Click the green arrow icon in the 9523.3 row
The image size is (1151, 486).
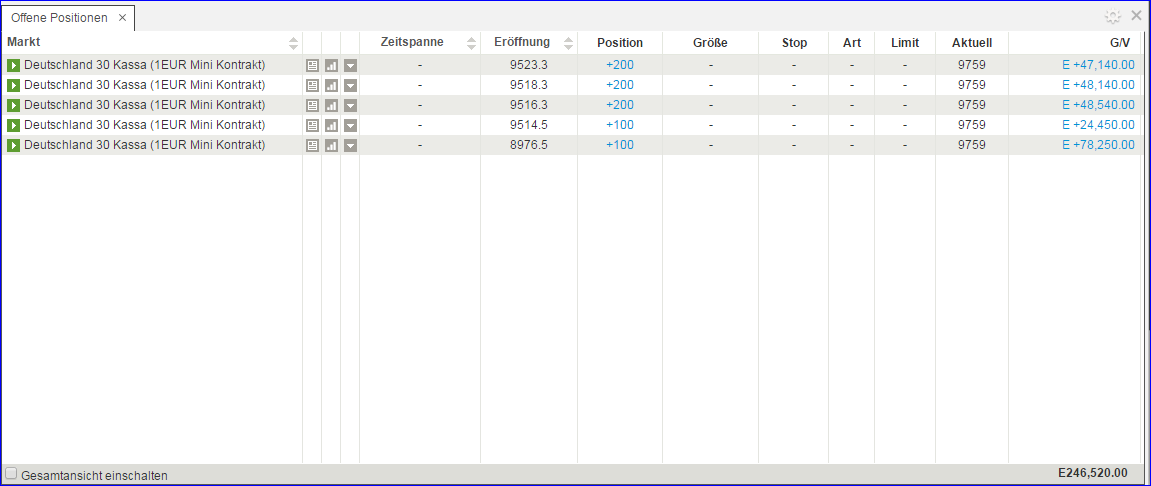13,65
